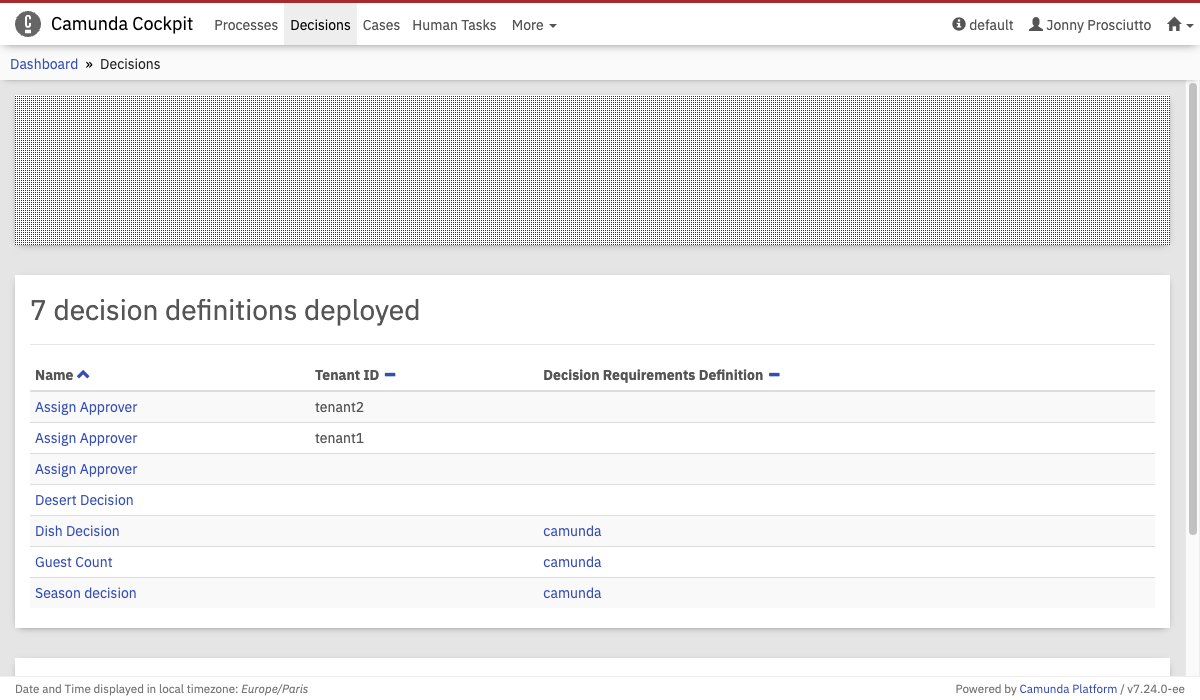1200x700 pixels.
Task: Switch to the Cases tab
Action: [x=381, y=25]
